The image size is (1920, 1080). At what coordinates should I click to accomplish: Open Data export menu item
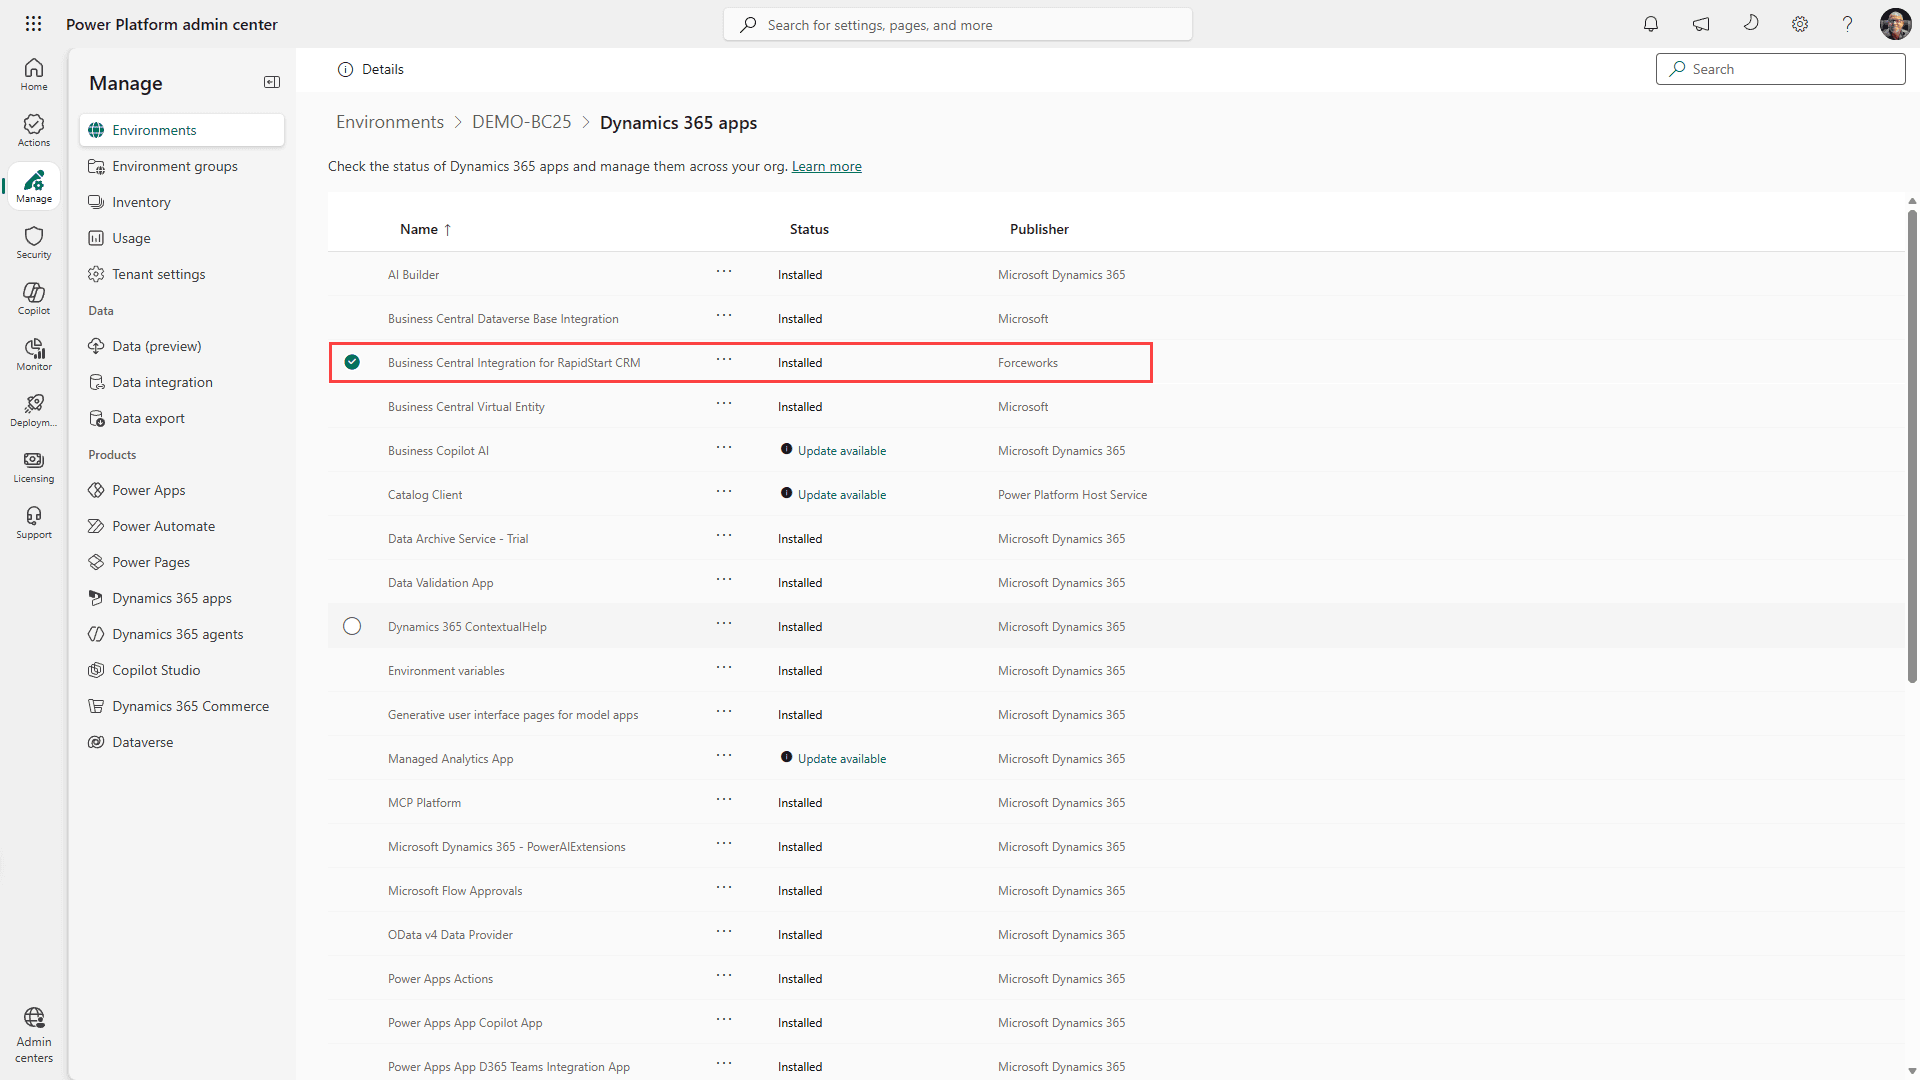(x=182, y=418)
